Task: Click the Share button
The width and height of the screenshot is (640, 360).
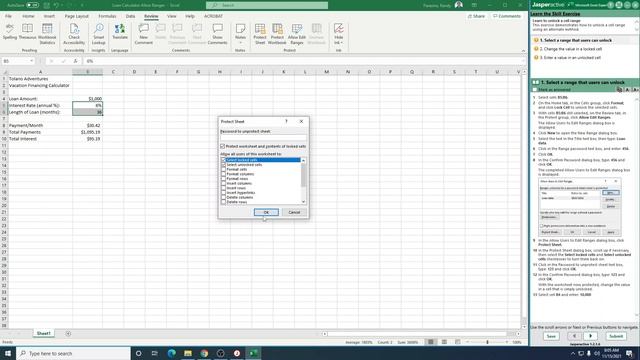Action: coord(476,16)
